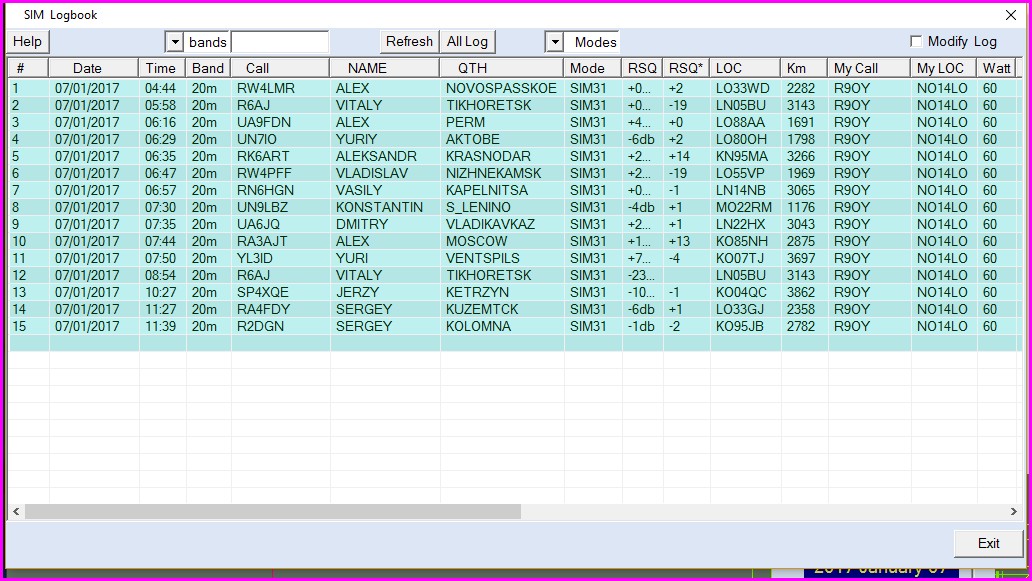This screenshot has height=581, width=1032.
Task: Enable the Modify Log checkbox
Action: (916, 41)
